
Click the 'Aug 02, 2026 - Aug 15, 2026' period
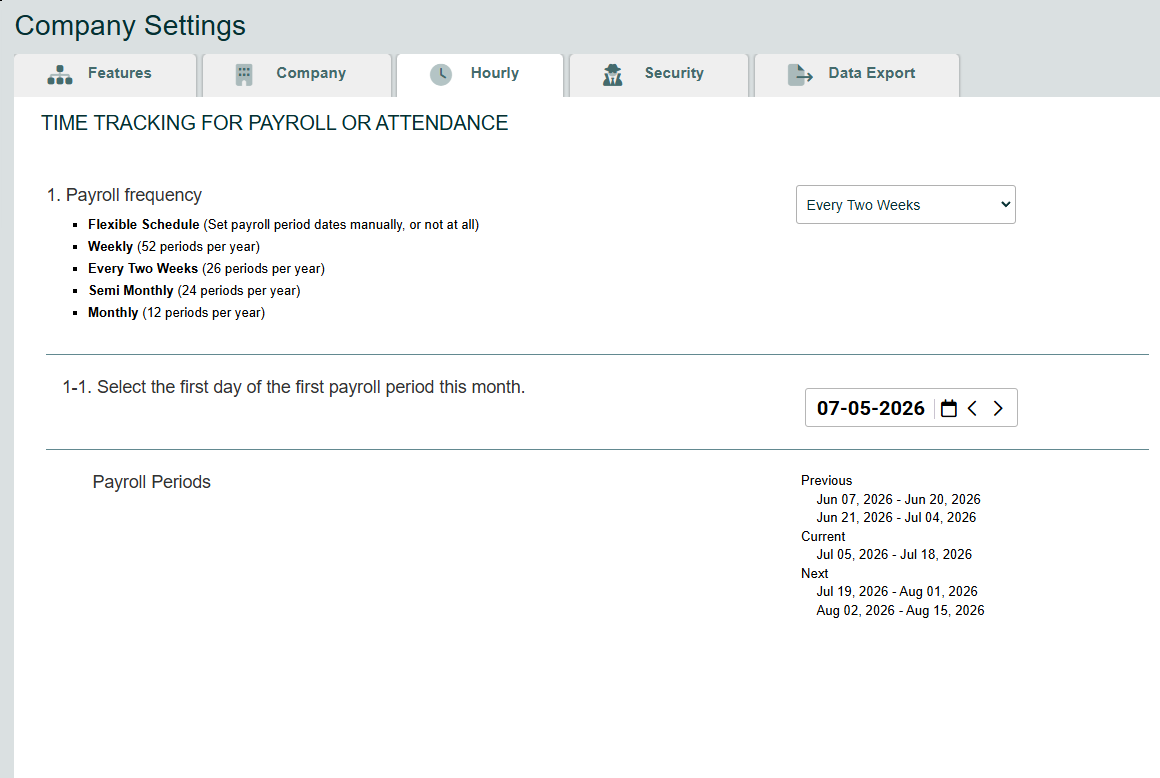point(900,611)
